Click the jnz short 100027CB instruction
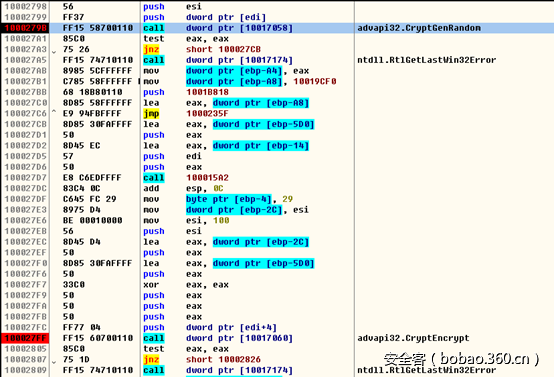This screenshot has width=554, height=377. [x=202, y=49]
